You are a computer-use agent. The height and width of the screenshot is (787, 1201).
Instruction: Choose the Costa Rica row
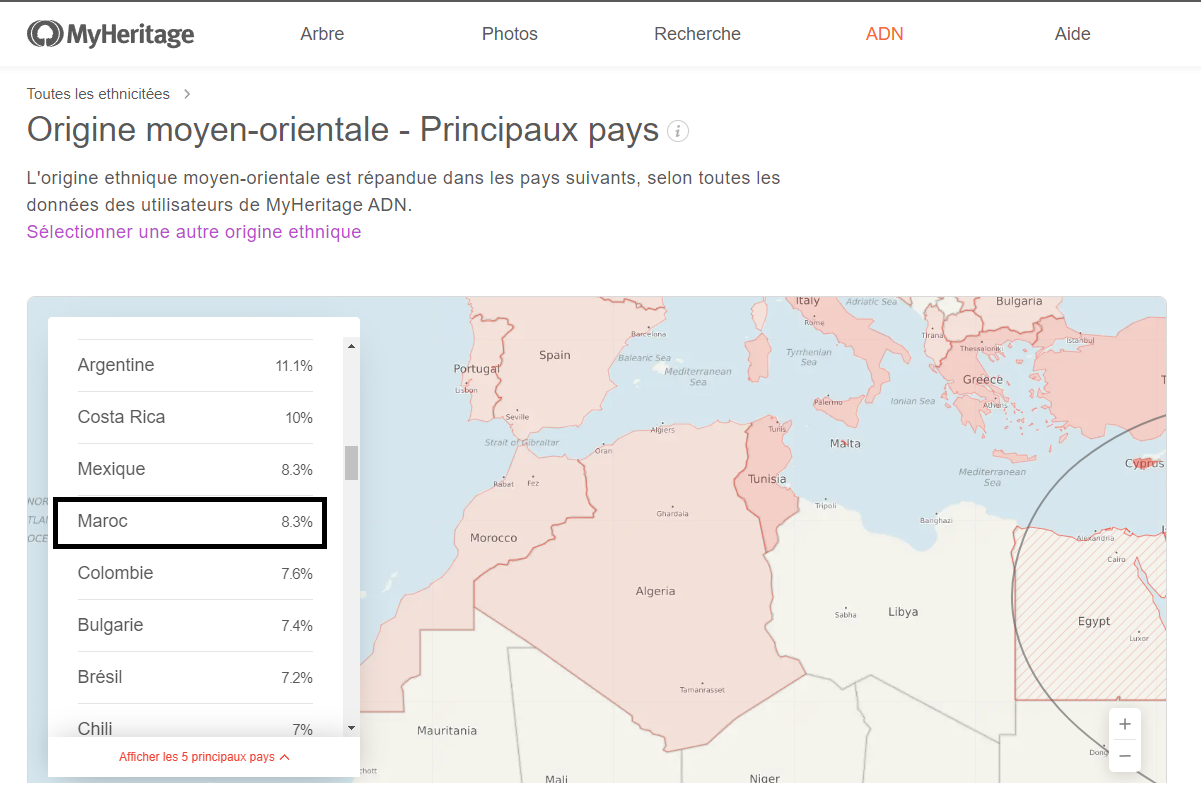pos(195,418)
